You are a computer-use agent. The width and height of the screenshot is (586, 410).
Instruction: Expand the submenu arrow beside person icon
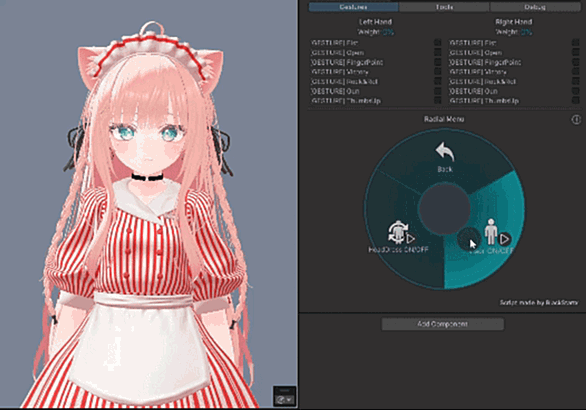[505, 238]
